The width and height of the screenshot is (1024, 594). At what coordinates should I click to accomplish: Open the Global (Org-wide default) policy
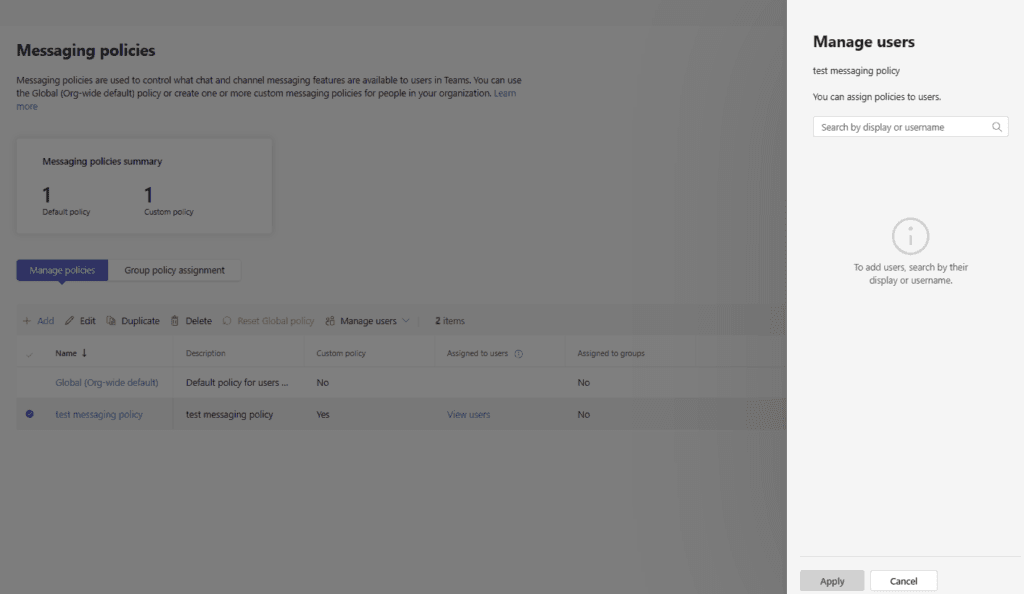106,382
